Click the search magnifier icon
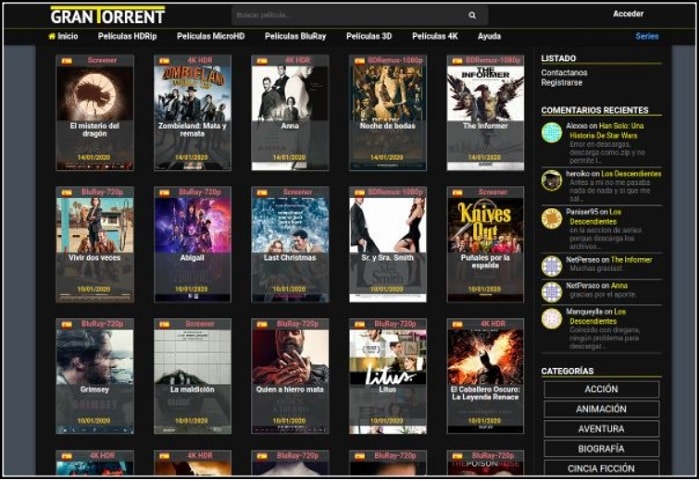 pyautogui.click(x=472, y=15)
